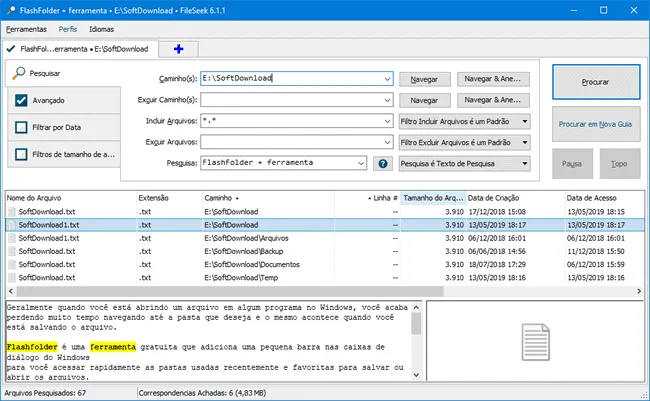The height and width of the screenshot is (401, 650).
Task: Click Navegar button next to Caminho(s)
Action: pos(424,79)
